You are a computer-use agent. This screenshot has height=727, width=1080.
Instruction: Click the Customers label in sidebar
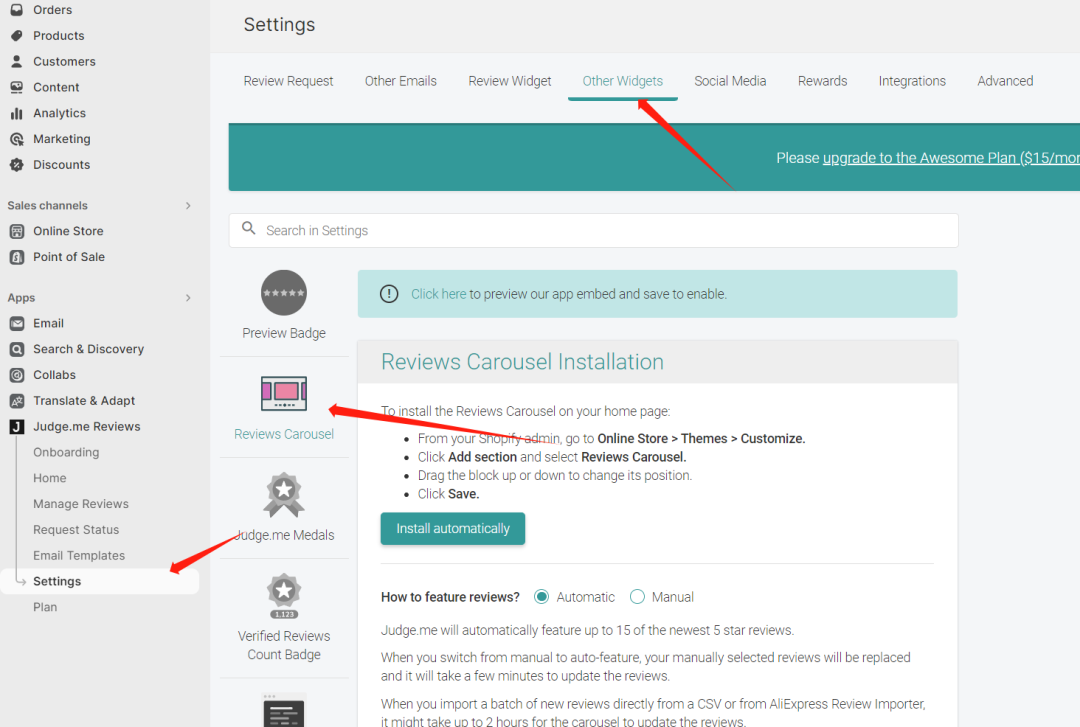pyautogui.click(x=64, y=61)
